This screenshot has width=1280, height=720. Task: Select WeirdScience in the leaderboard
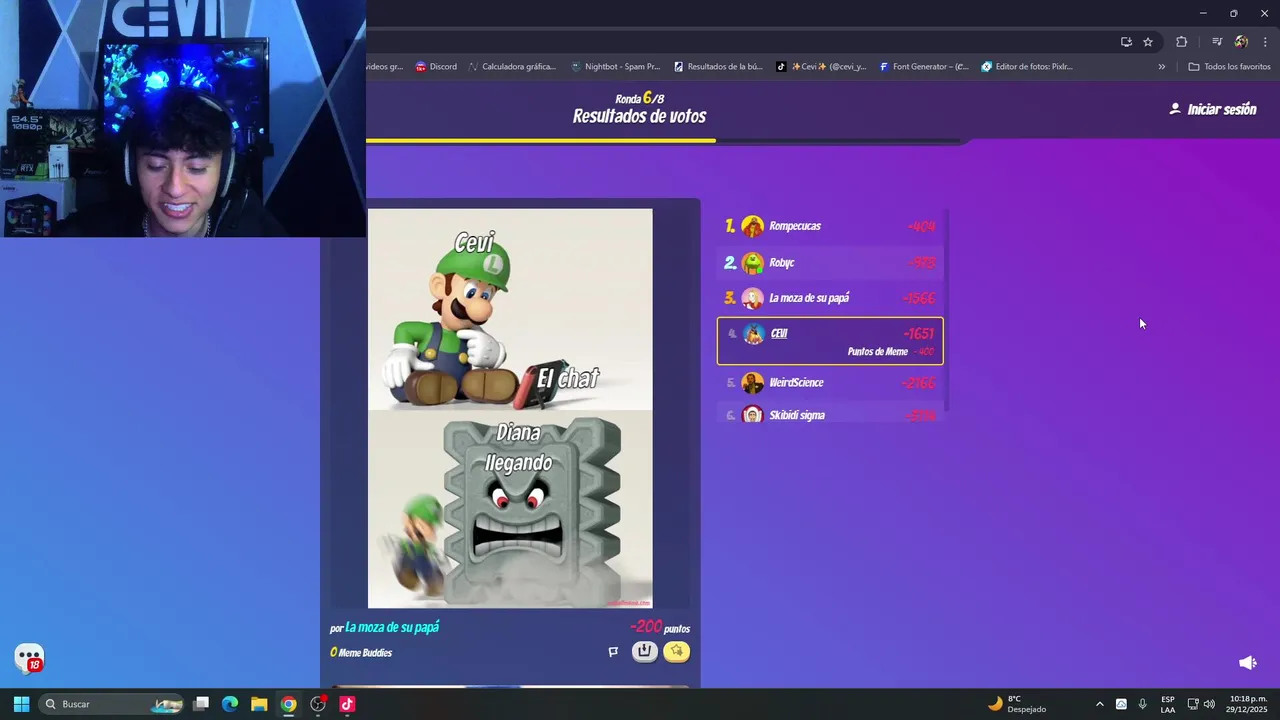point(830,383)
